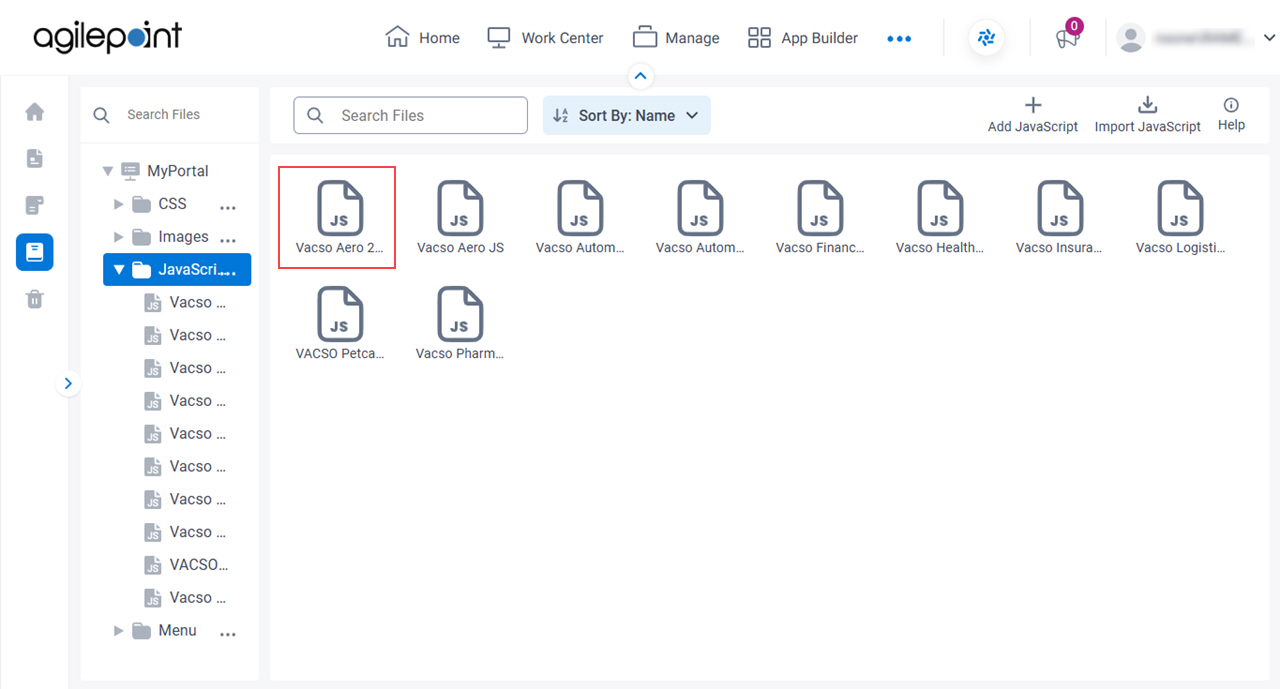Open the VACSO Petca... file

click(x=340, y=324)
